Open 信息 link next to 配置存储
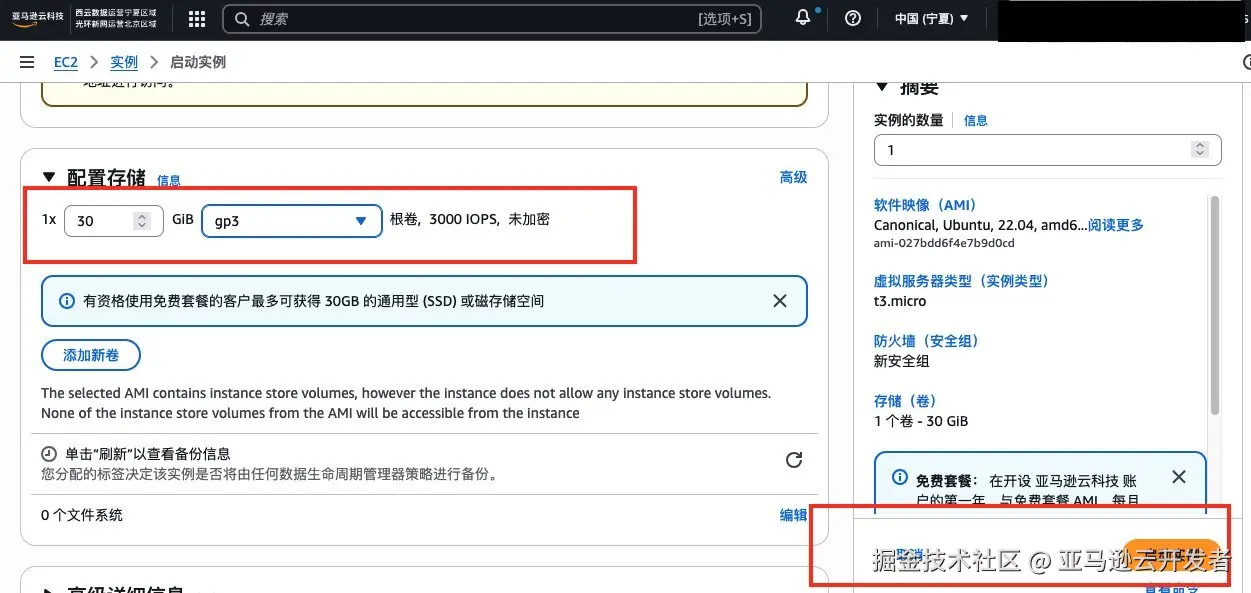Screen dimensions: 1251x593 (x=169, y=181)
